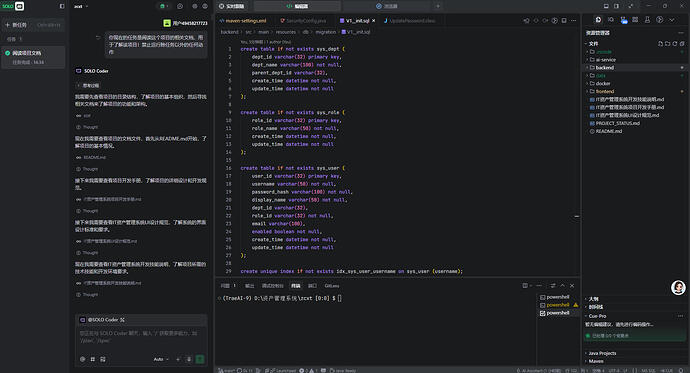Viewport: 690px width, 373px height.
Task: Toggle side panel layout icon in title bar
Action: click(x=617, y=6)
